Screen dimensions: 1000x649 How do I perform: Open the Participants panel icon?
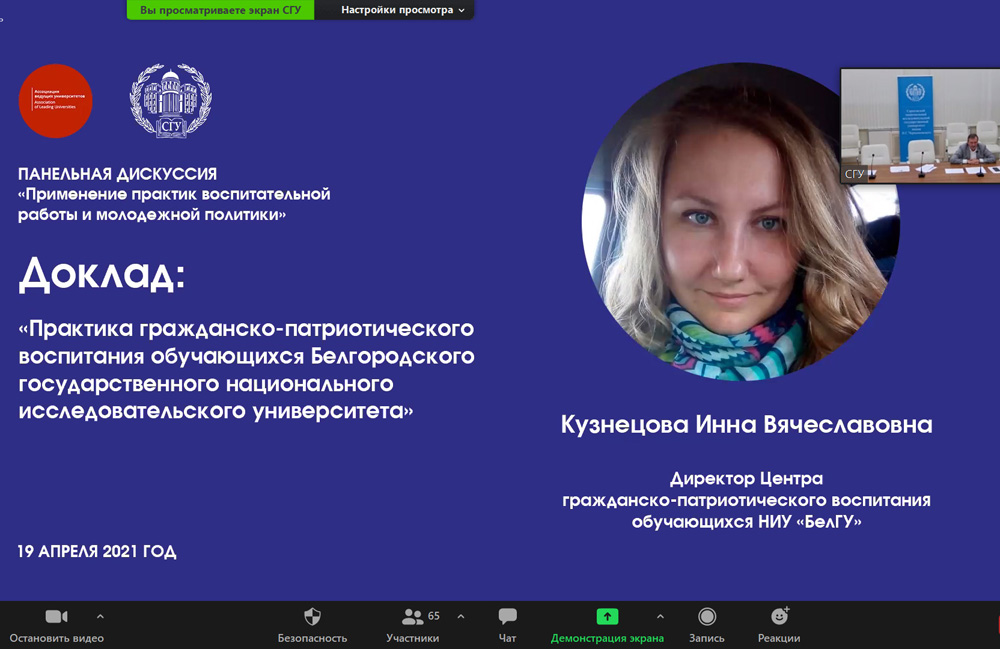(x=412, y=617)
